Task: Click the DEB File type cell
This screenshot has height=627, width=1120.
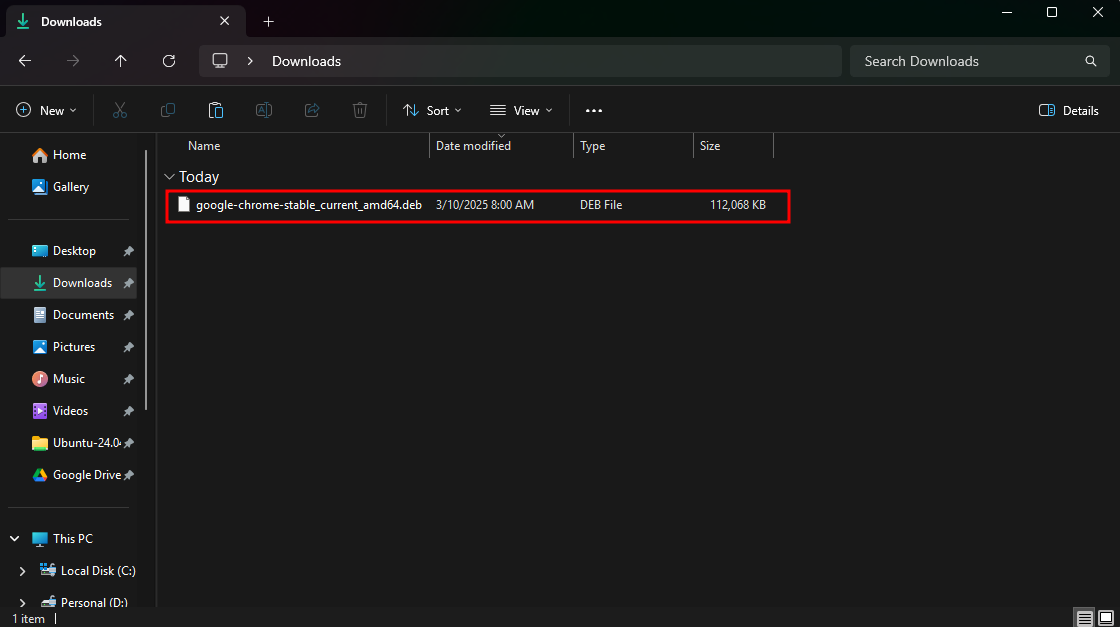Action: point(601,205)
